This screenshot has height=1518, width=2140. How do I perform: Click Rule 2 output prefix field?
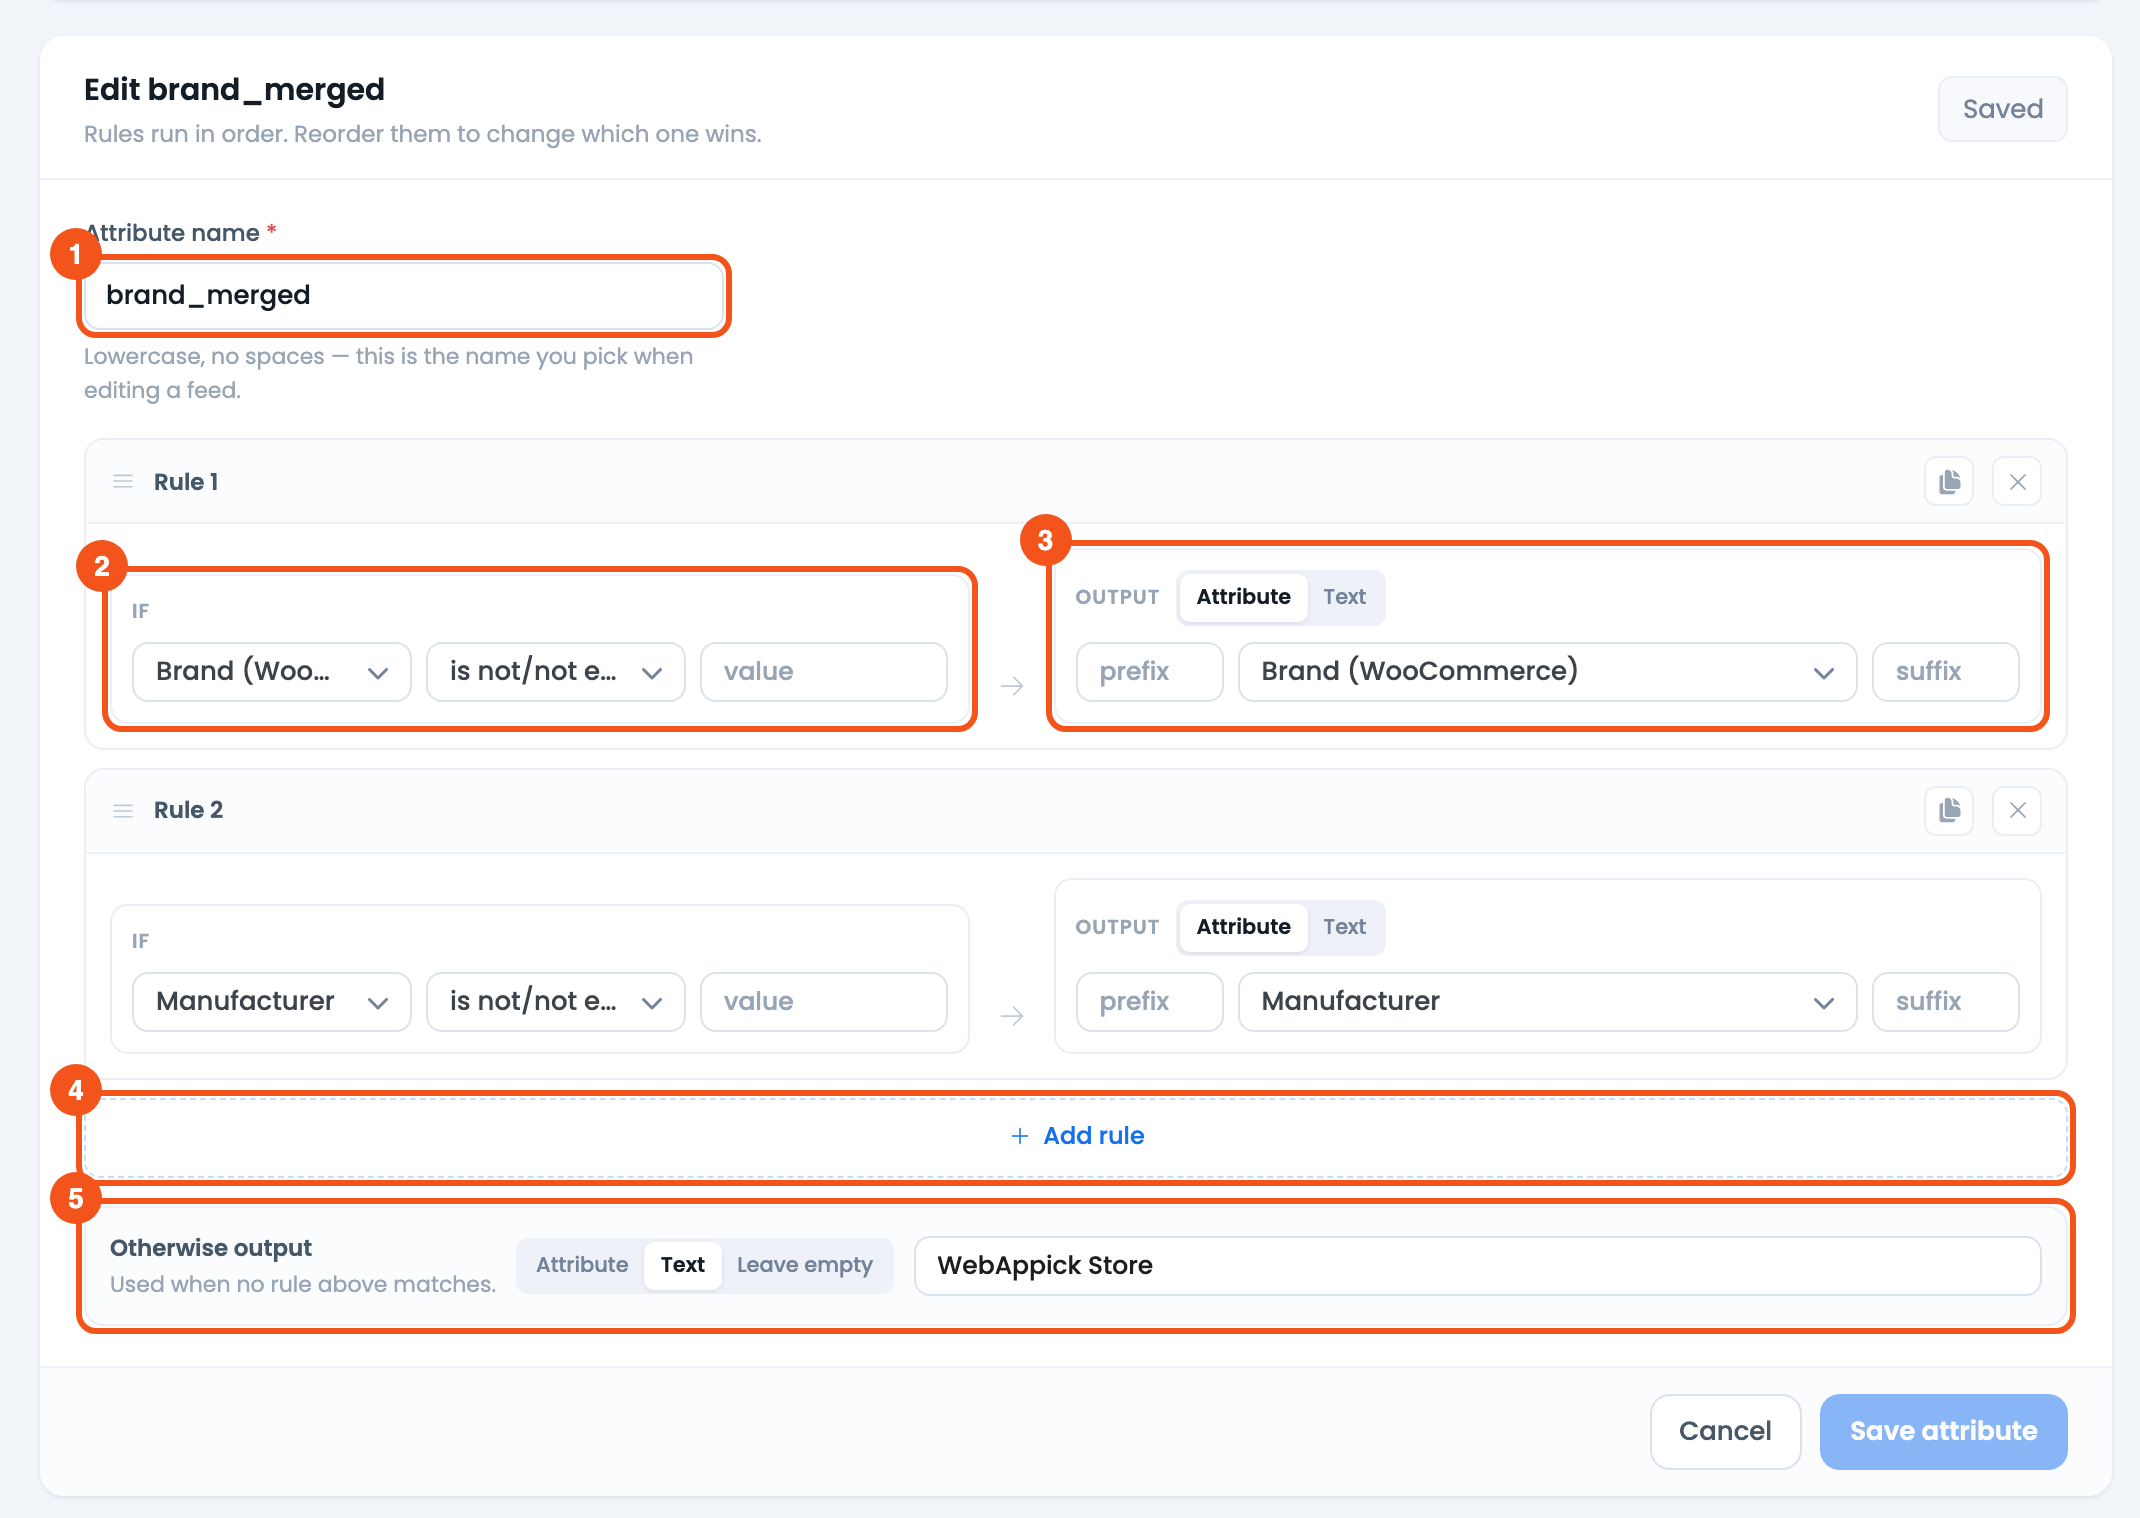click(x=1149, y=1002)
